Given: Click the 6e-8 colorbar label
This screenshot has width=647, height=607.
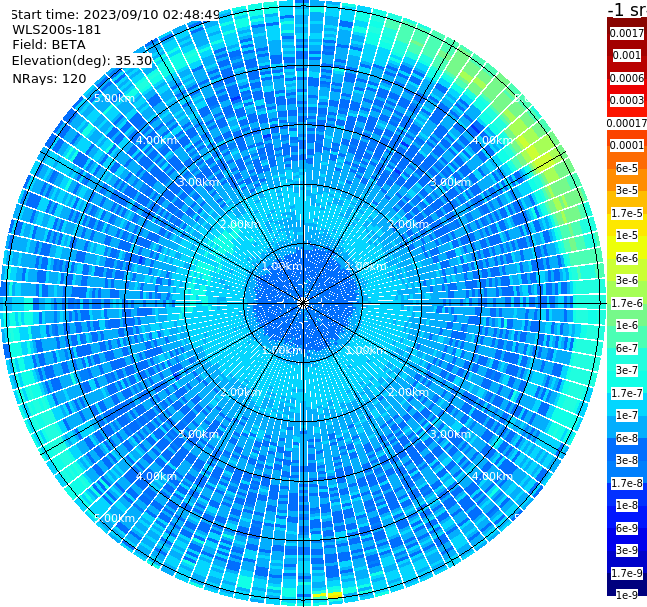Looking at the screenshot, I should (x=627, y=438).
